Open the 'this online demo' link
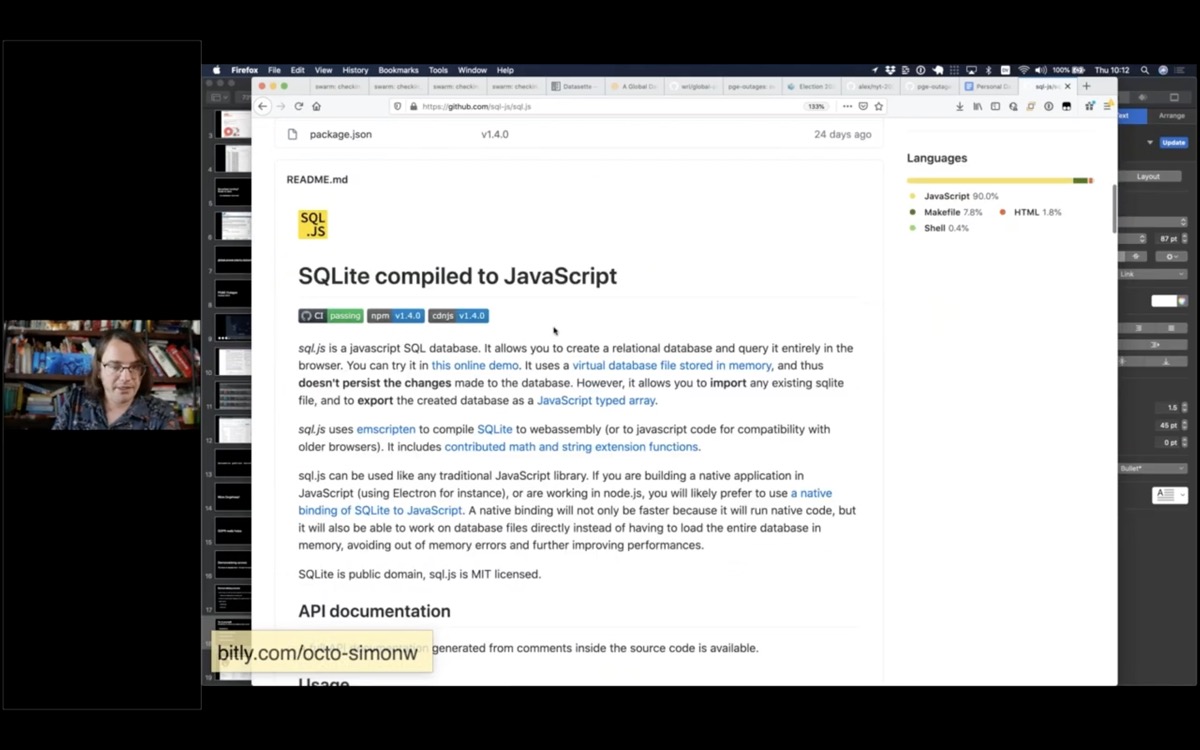This screenshot has width=1200, height=750. 475,365
